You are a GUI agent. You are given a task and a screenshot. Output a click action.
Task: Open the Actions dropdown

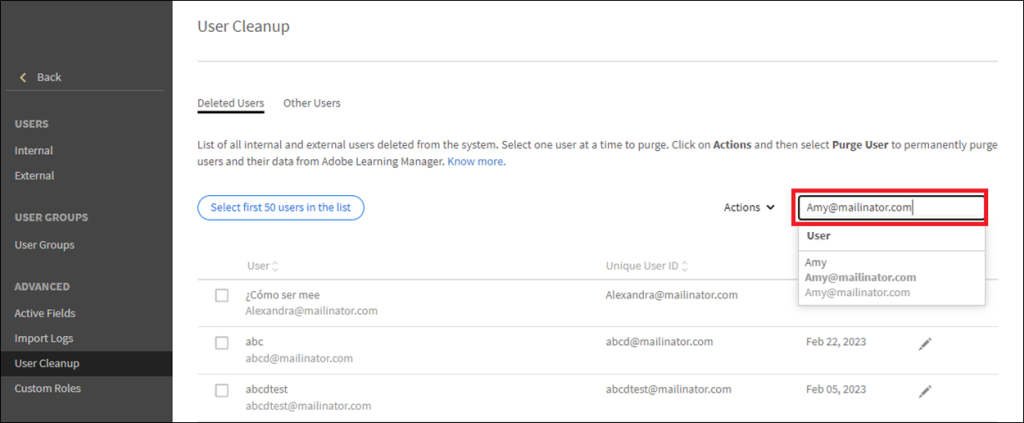pos(749,208)
